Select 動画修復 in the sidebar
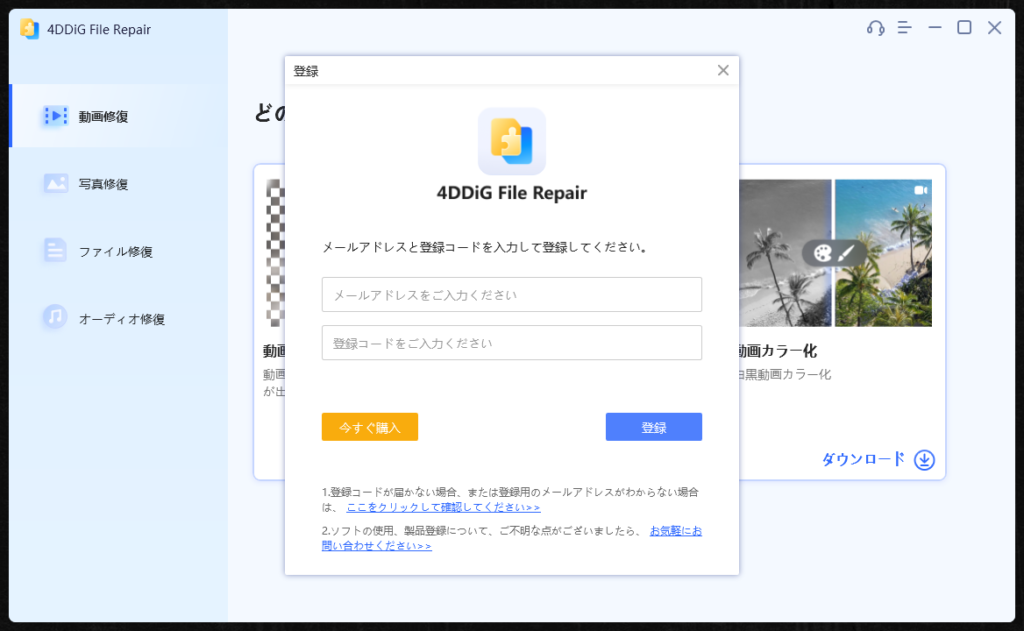The width and height of the screenshot is (1024, 631). pos(100,113)
